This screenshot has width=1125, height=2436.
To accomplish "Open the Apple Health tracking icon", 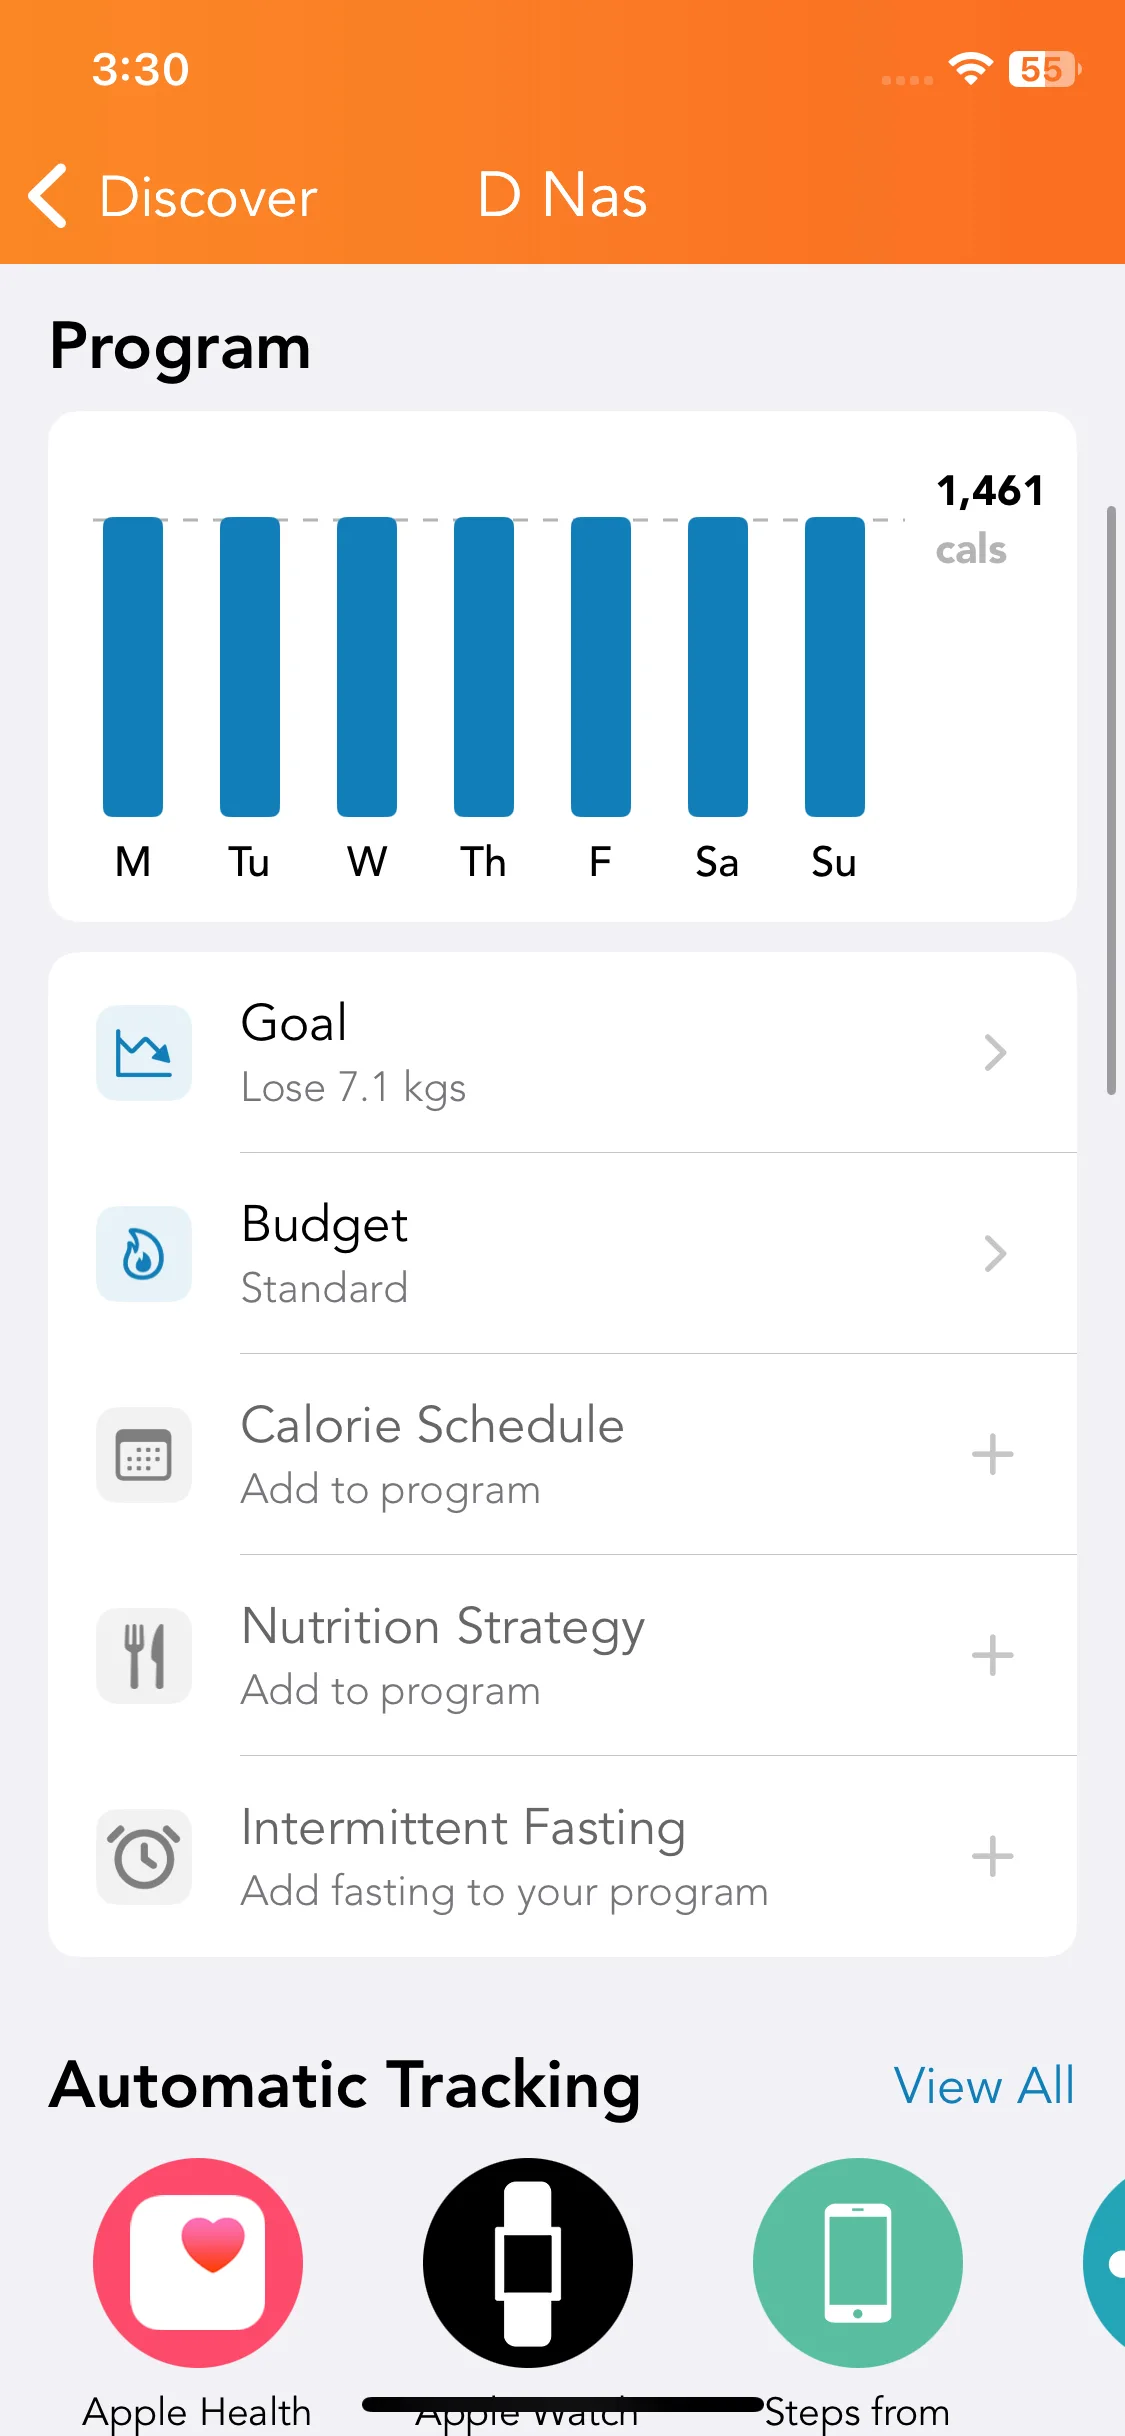I will [198, 2262].
